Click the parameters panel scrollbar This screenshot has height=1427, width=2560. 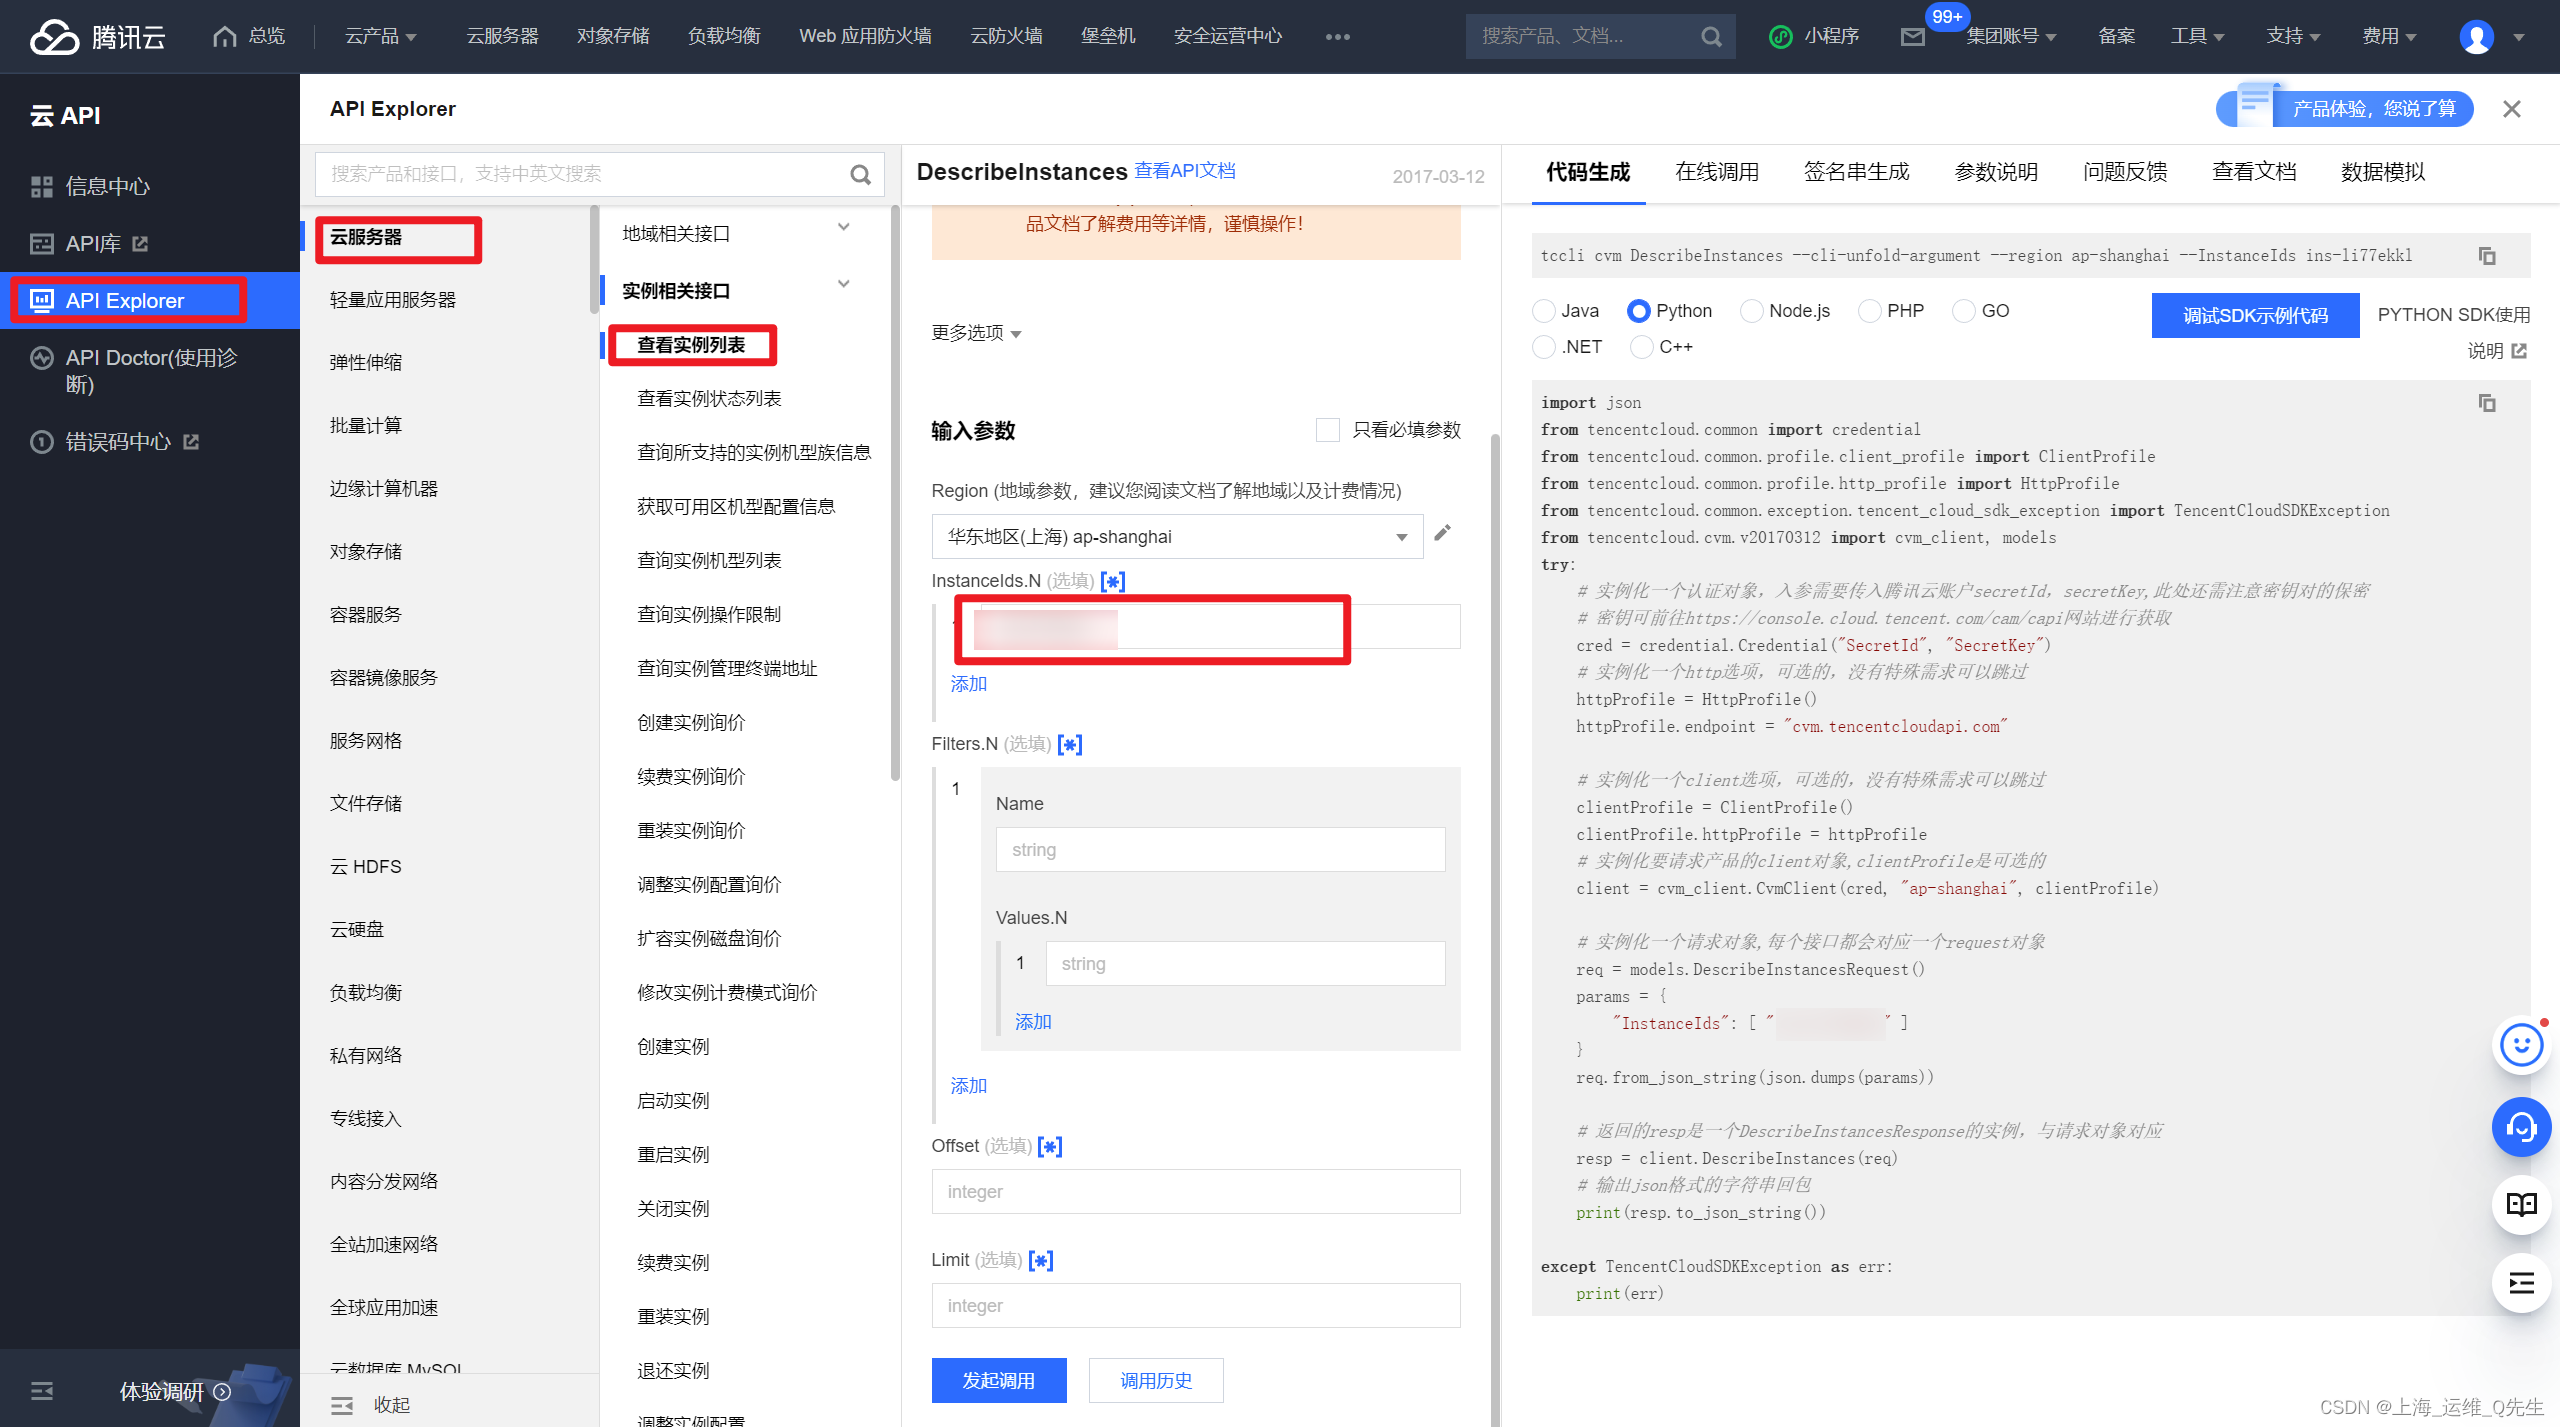coord(1495,930)
